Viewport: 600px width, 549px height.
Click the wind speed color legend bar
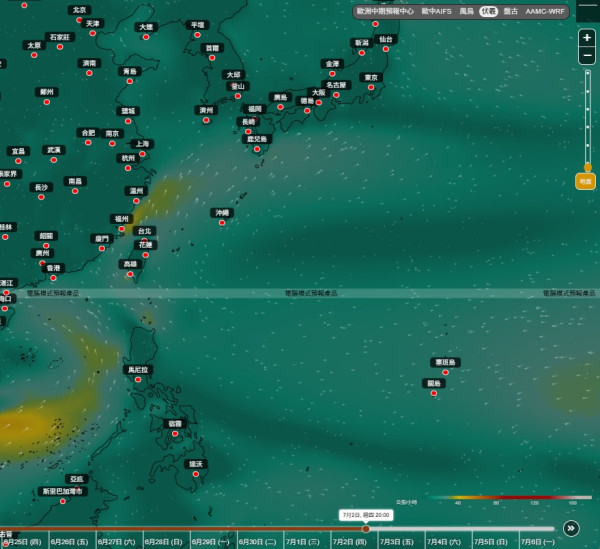(x=510, y=497)
